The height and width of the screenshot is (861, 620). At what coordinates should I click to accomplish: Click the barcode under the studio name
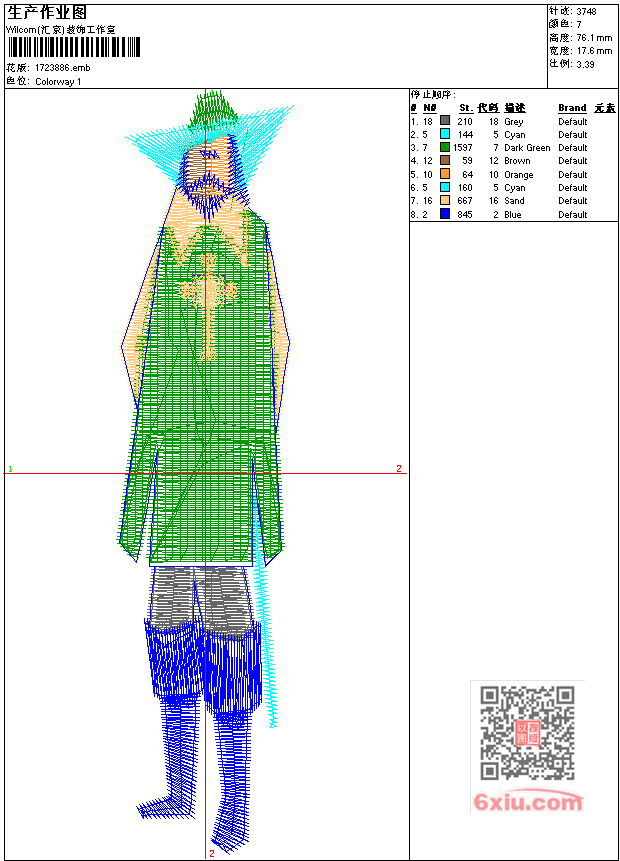pyautogui.click(x=74, y=47)
